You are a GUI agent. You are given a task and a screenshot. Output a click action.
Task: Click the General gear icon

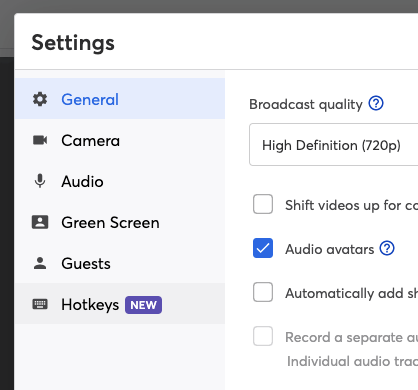coord(40,99)
